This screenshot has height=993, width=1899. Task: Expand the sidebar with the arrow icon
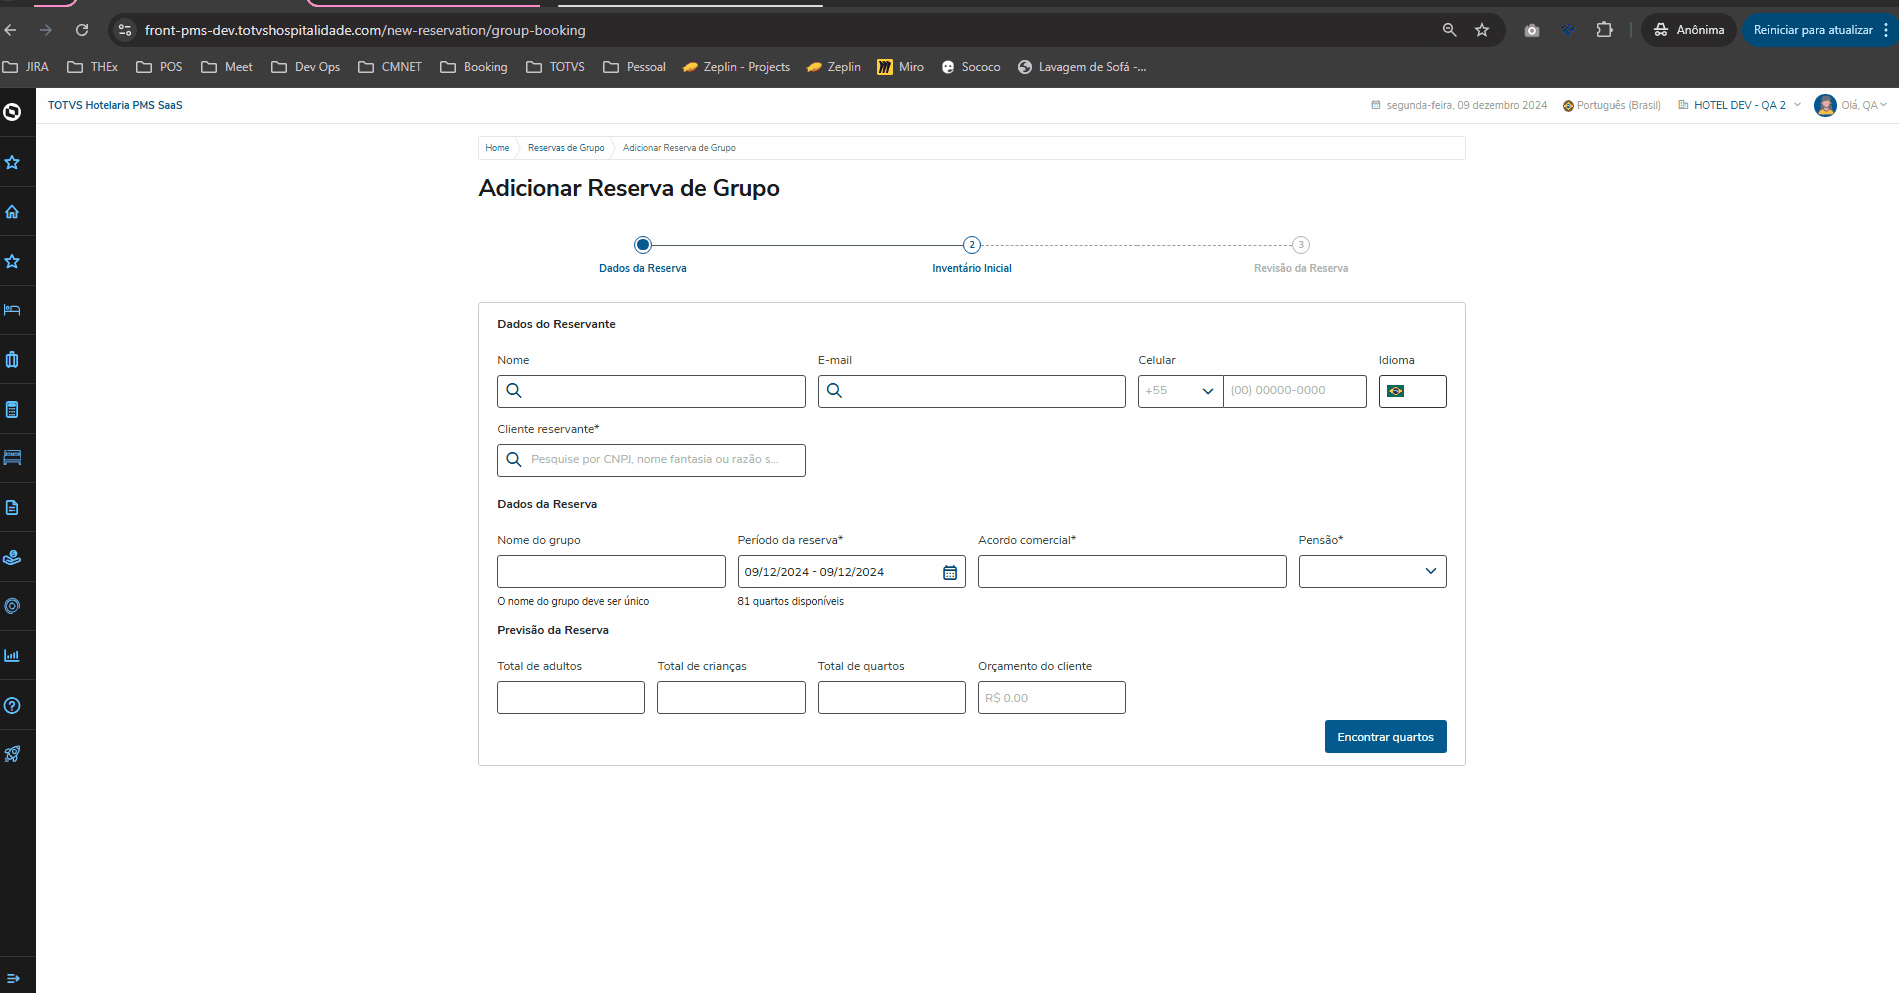(13, 978)
